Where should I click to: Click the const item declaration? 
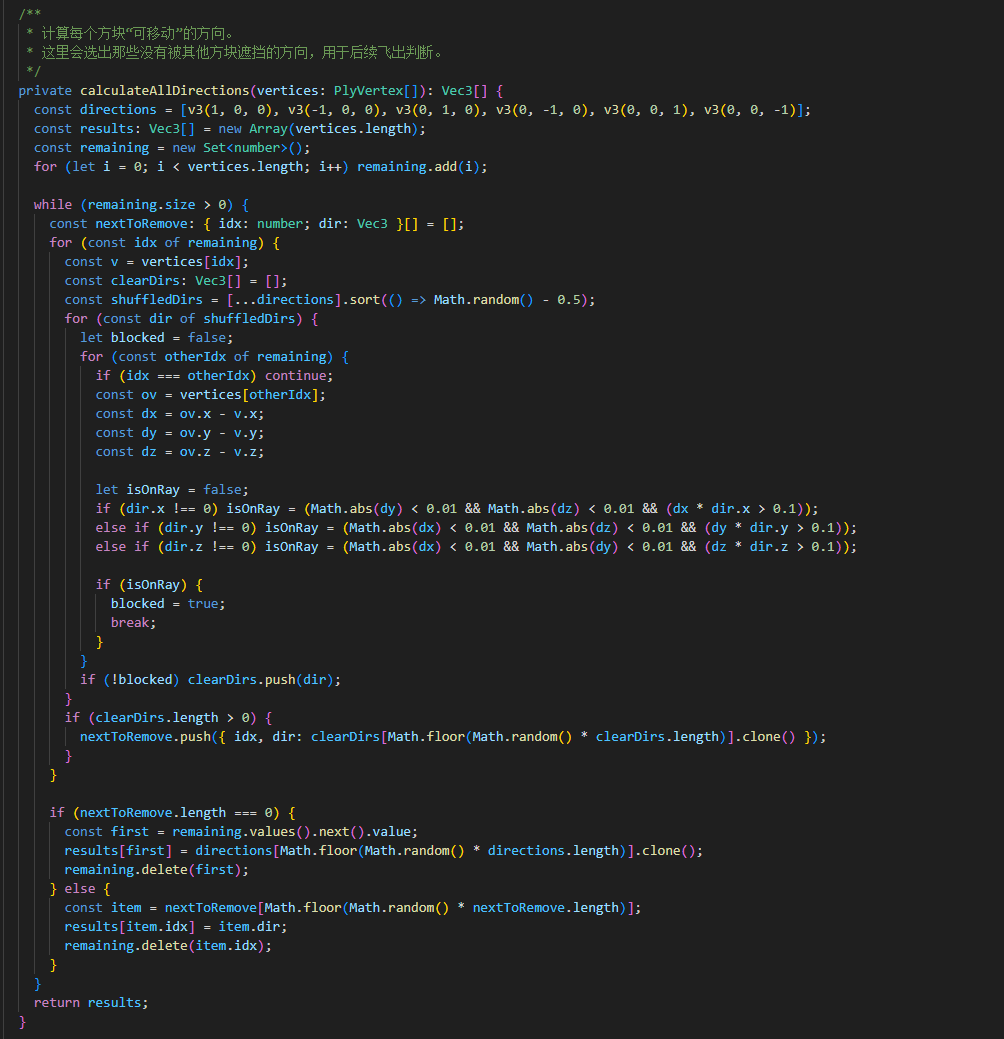[353, 908]
